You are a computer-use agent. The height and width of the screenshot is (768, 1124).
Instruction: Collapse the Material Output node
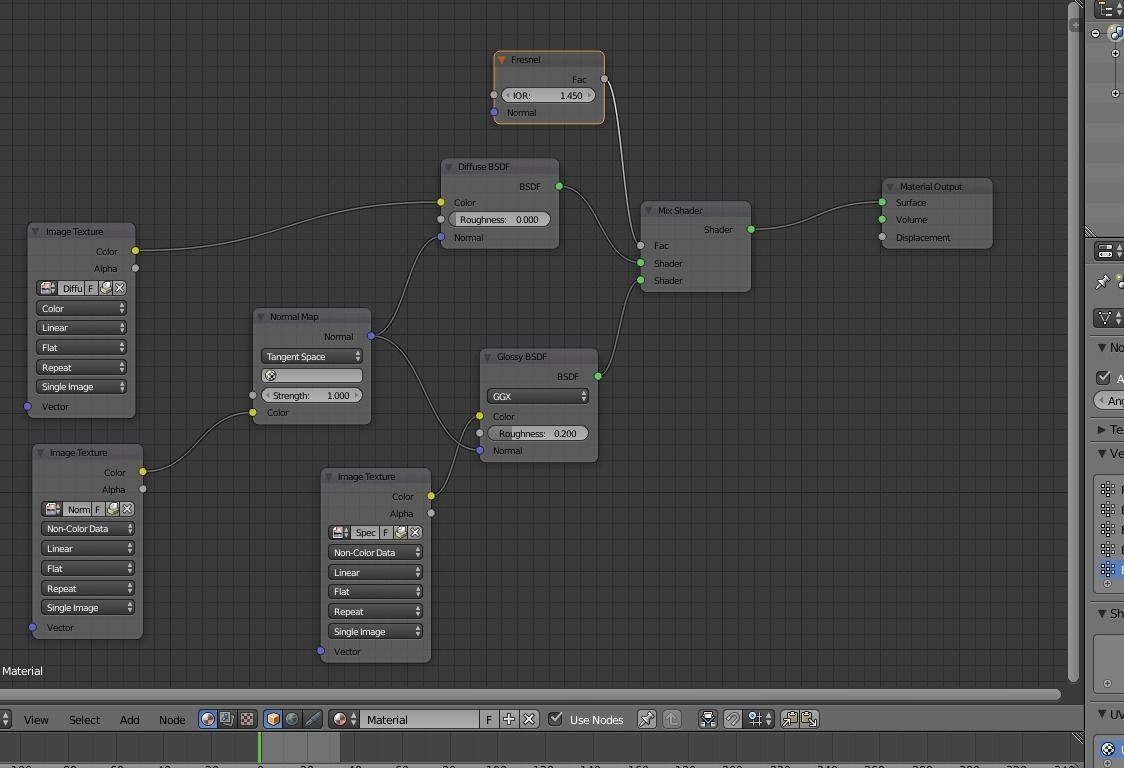click(x=890, y=186)
